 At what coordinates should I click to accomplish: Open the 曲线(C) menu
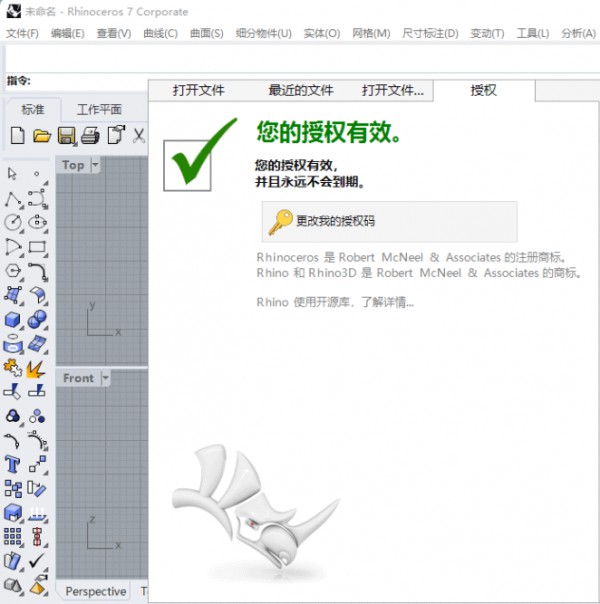[160, 34]
